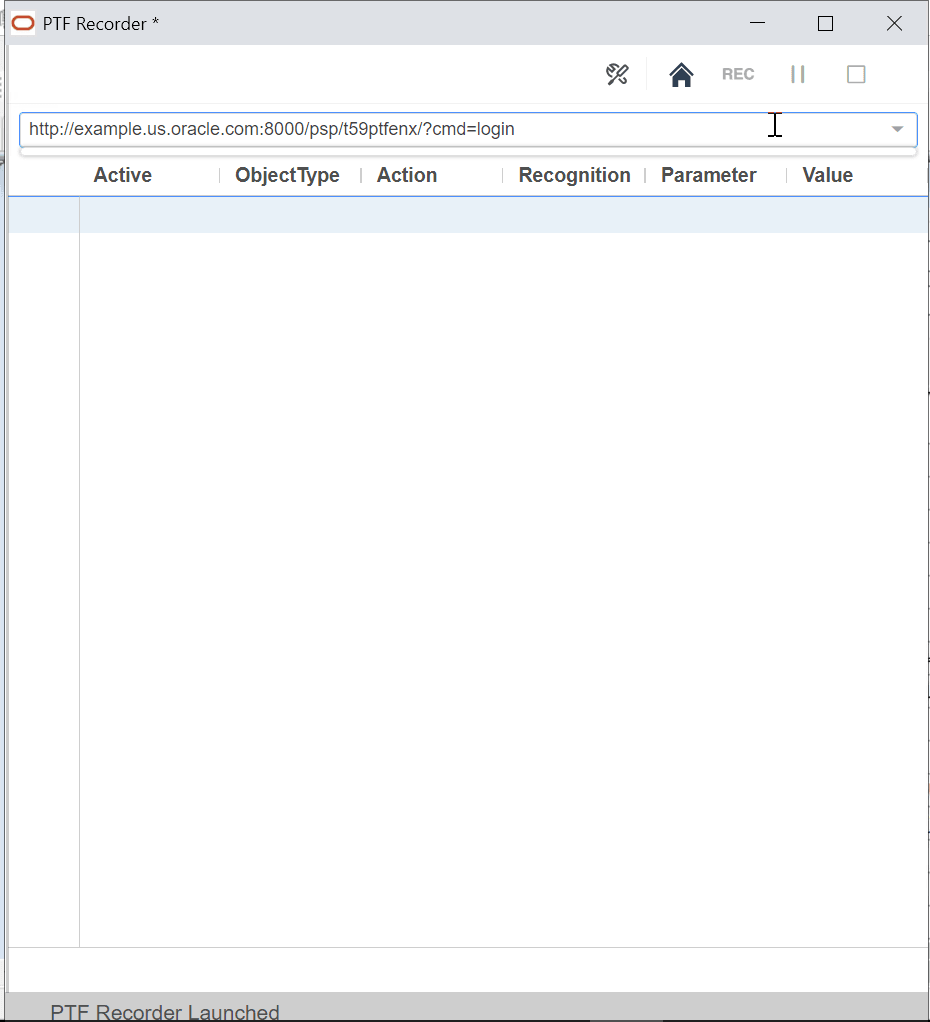Image resolution: width=930 pixels, height=1022 pixels.
Task: Click the Oracle logo in the title bar
Action: [x=22, y=22]
